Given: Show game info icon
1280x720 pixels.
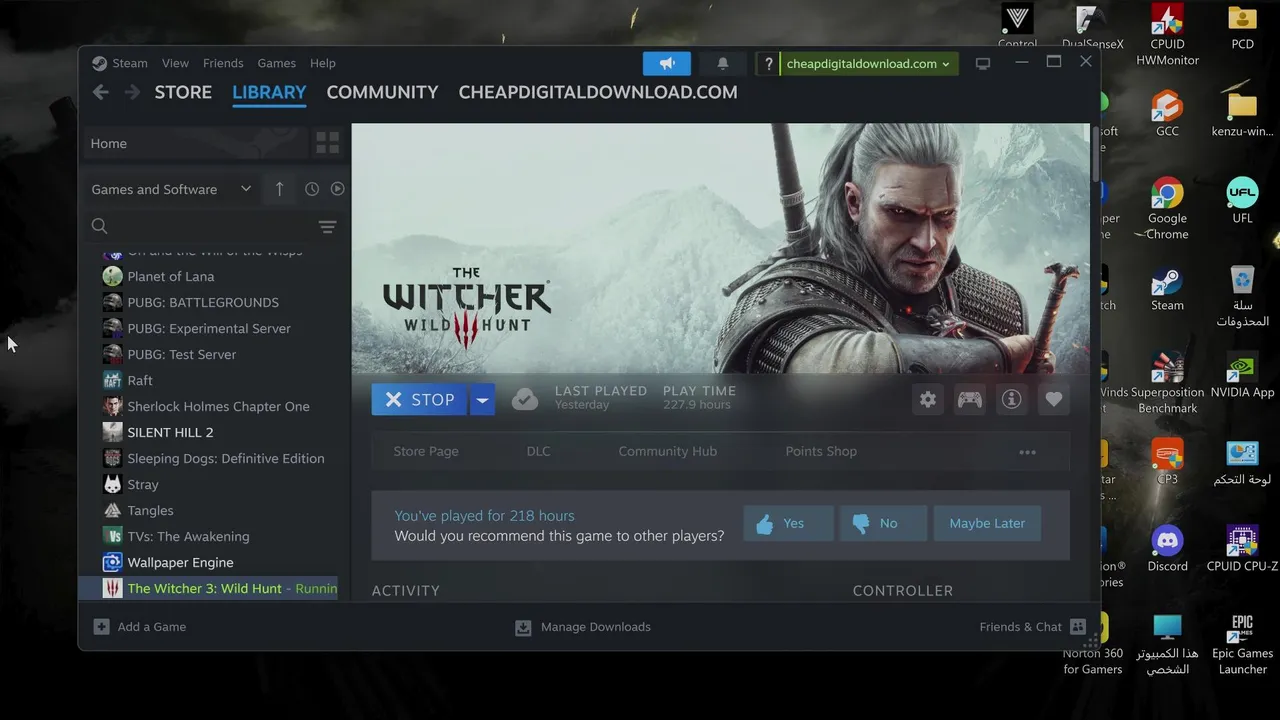Looking at the screenshot, I should [1012, 399].
